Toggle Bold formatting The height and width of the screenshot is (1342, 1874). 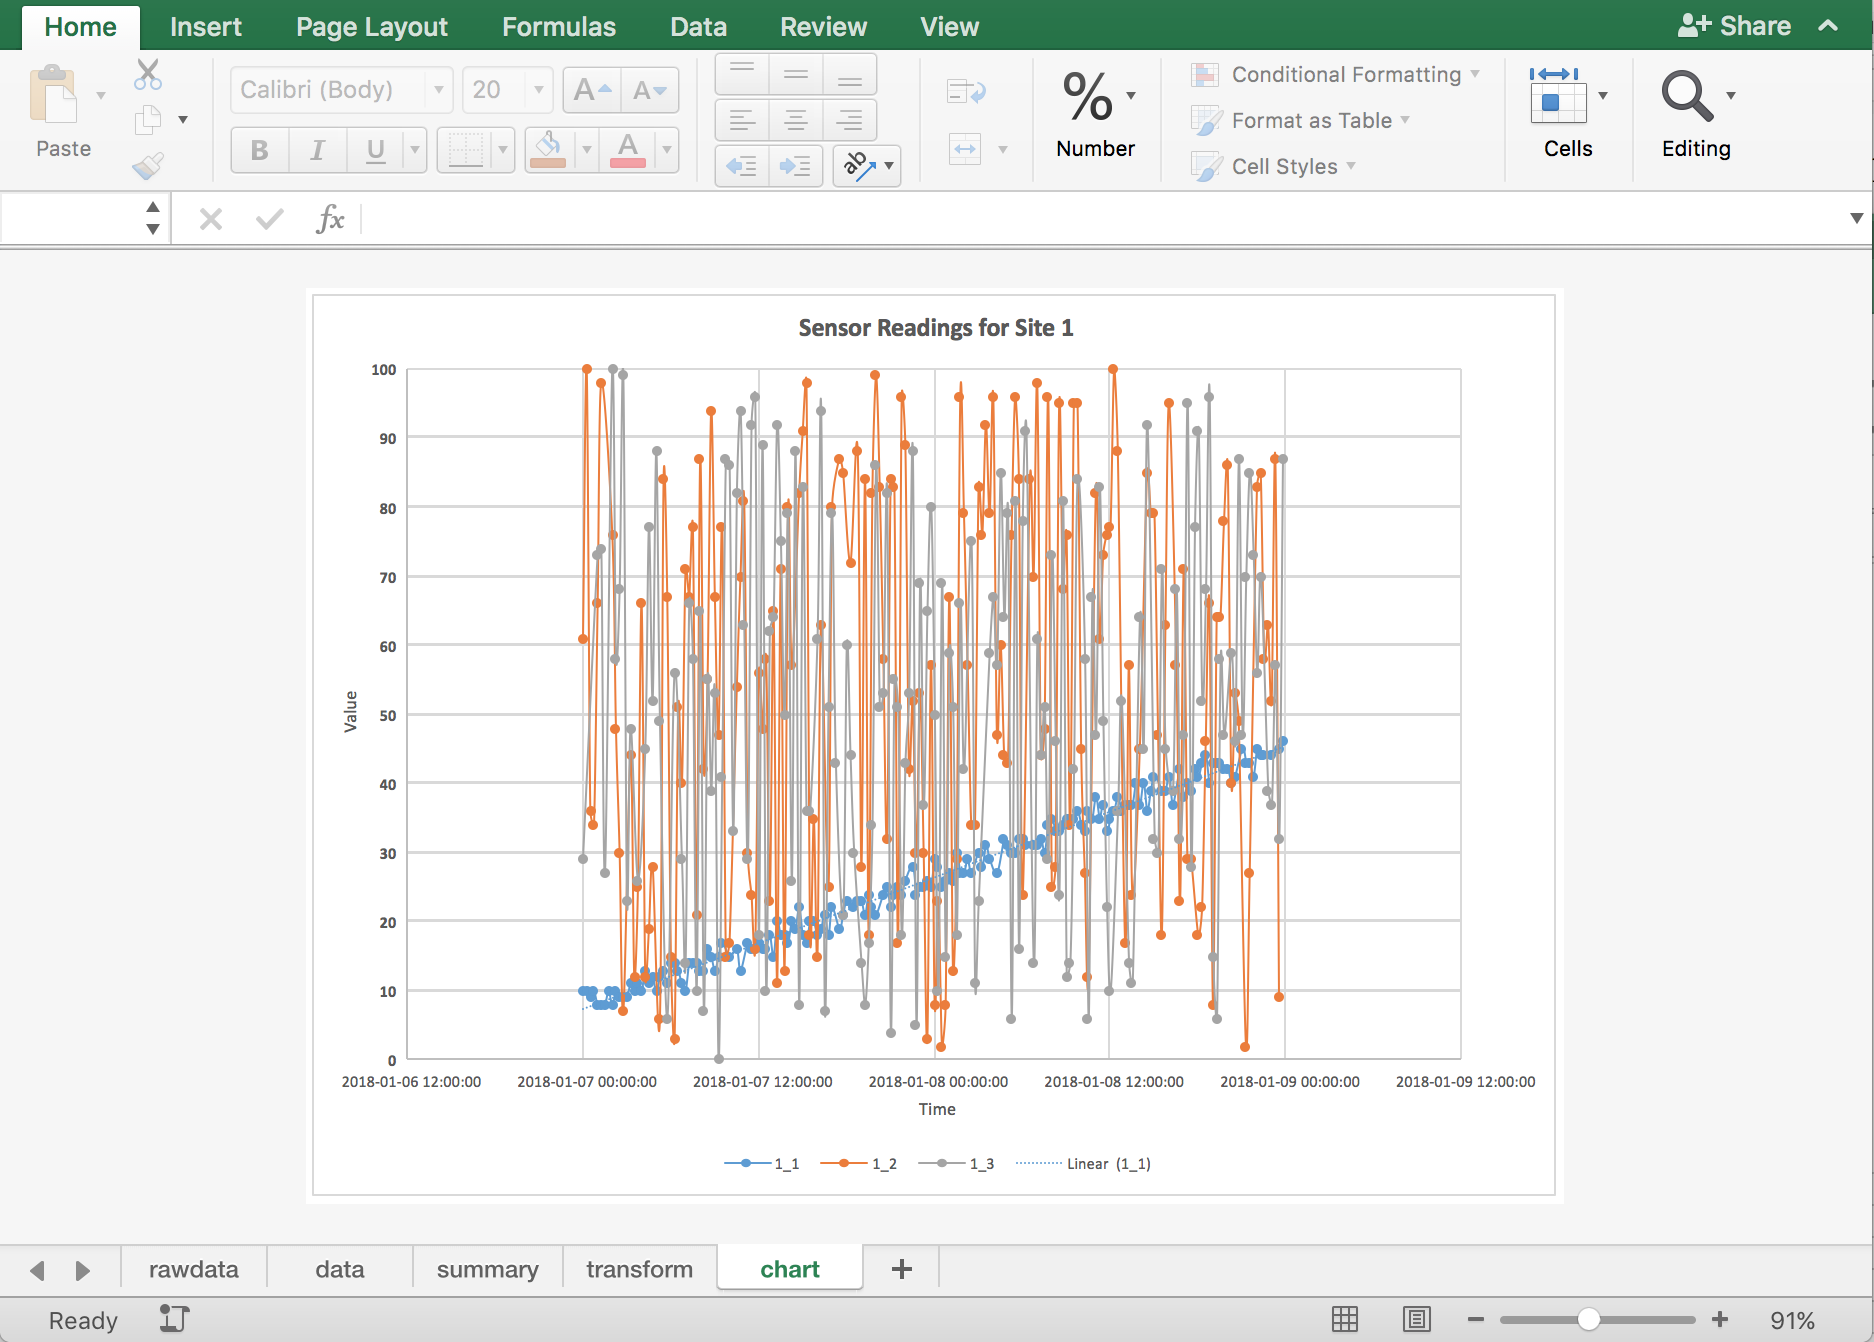tap(260, 150)
